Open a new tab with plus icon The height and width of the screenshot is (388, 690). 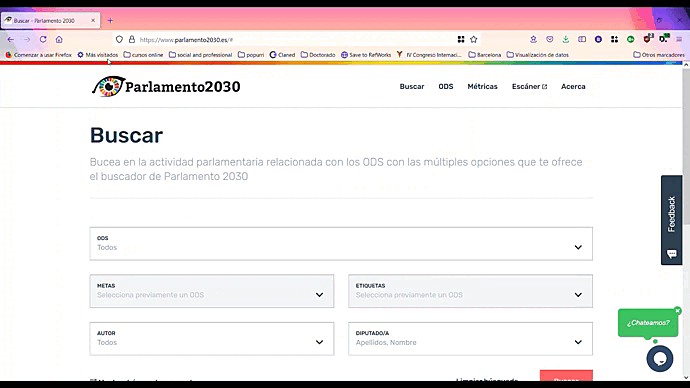pos(110,20)
